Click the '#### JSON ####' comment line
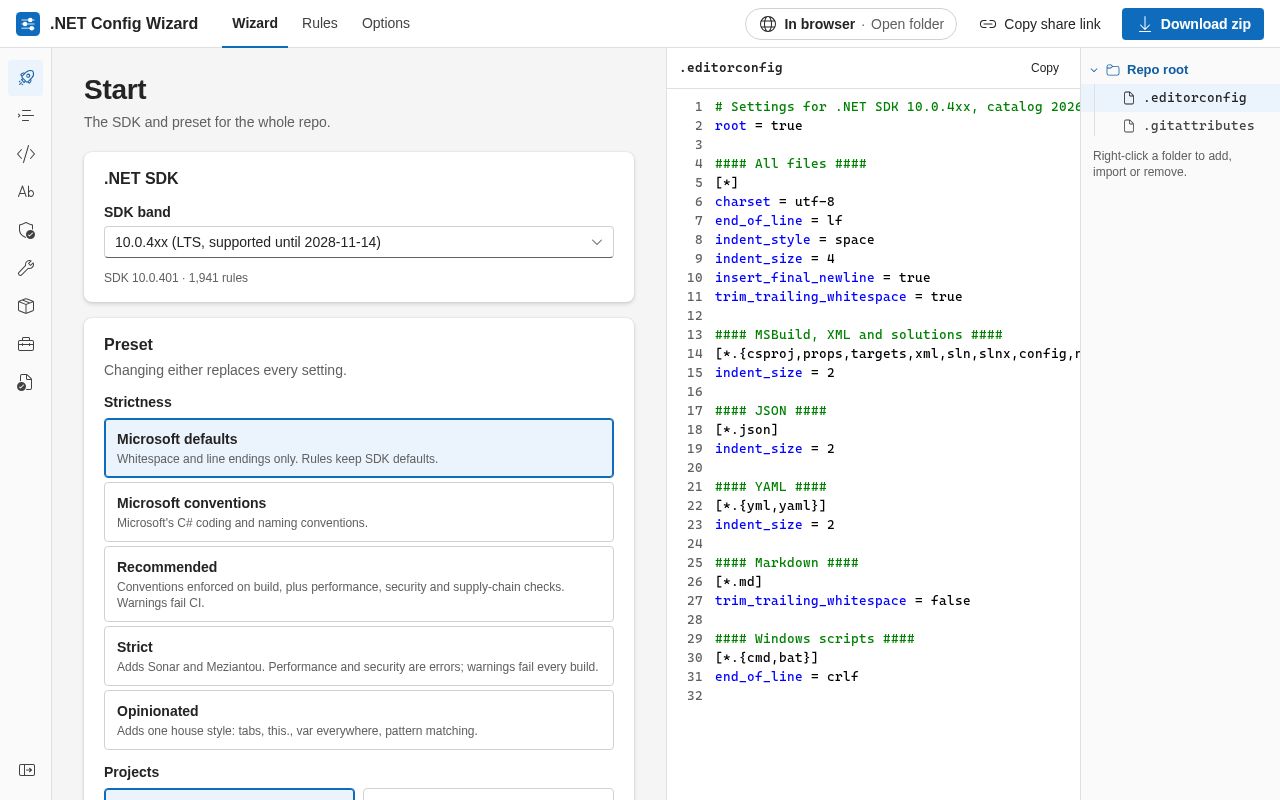Viewport: 1280px width, 800px height. (x=771, y=411)
